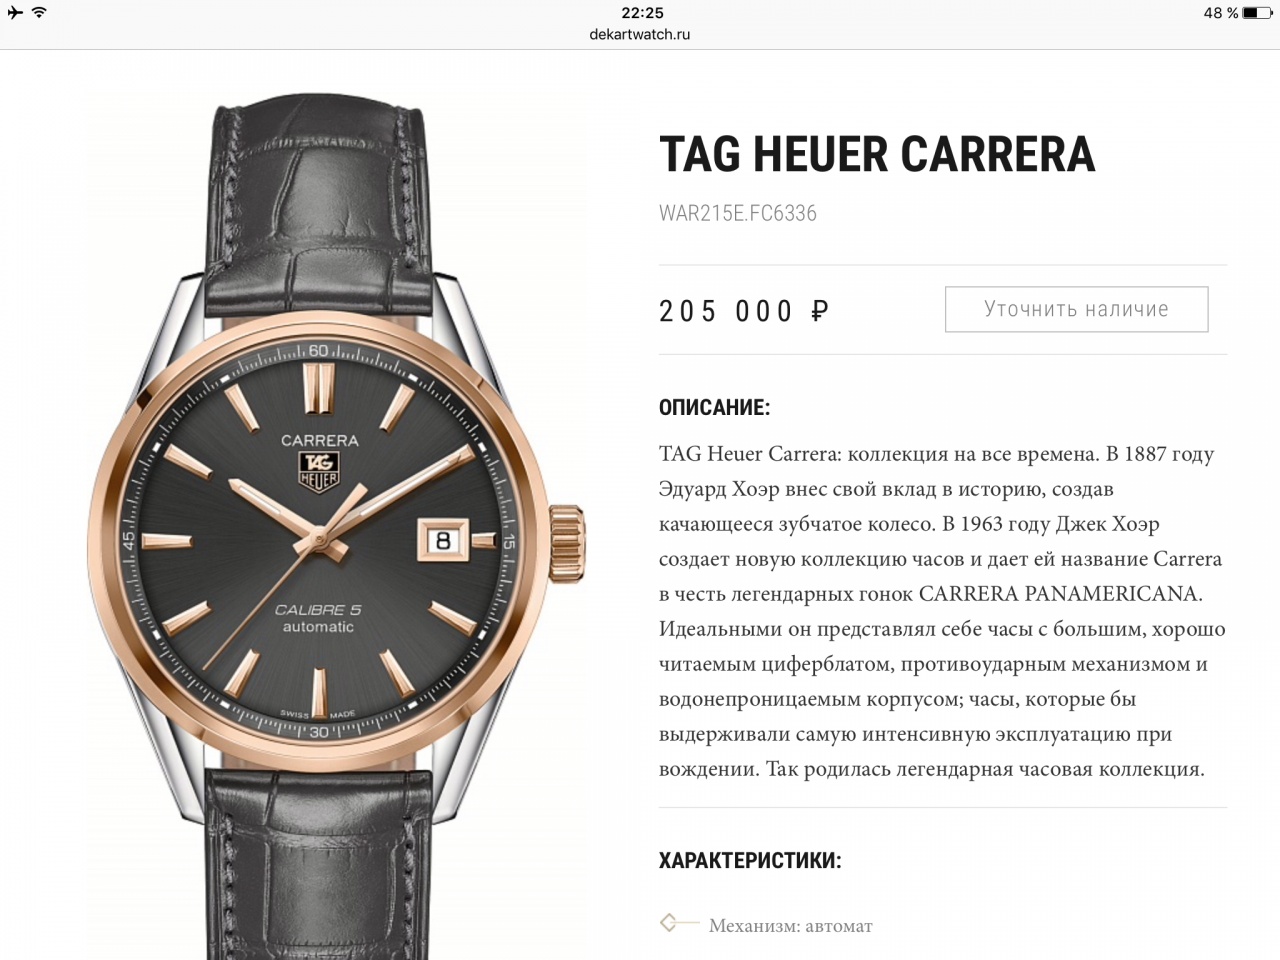
Task: Click the 205 000 price text
Action: tap(725, 312)
